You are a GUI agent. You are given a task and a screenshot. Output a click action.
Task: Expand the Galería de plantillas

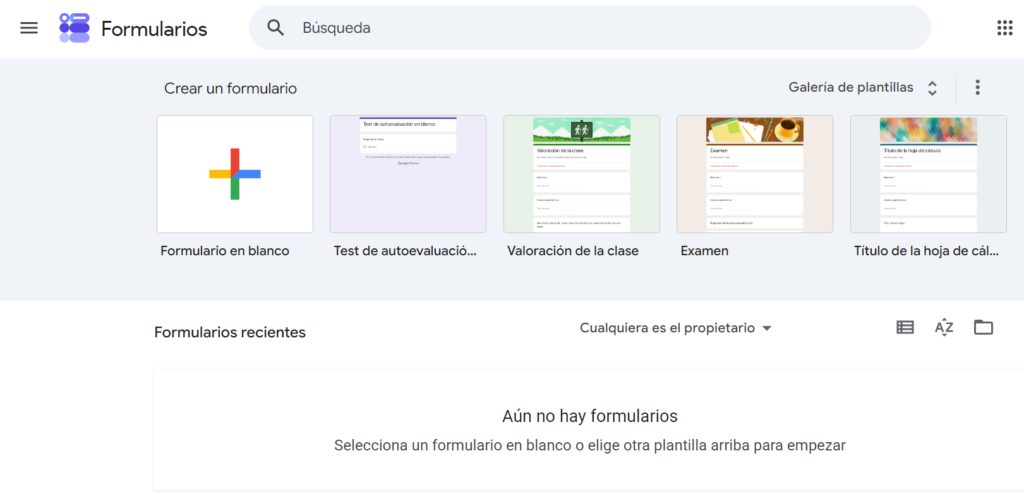(863, 88)
